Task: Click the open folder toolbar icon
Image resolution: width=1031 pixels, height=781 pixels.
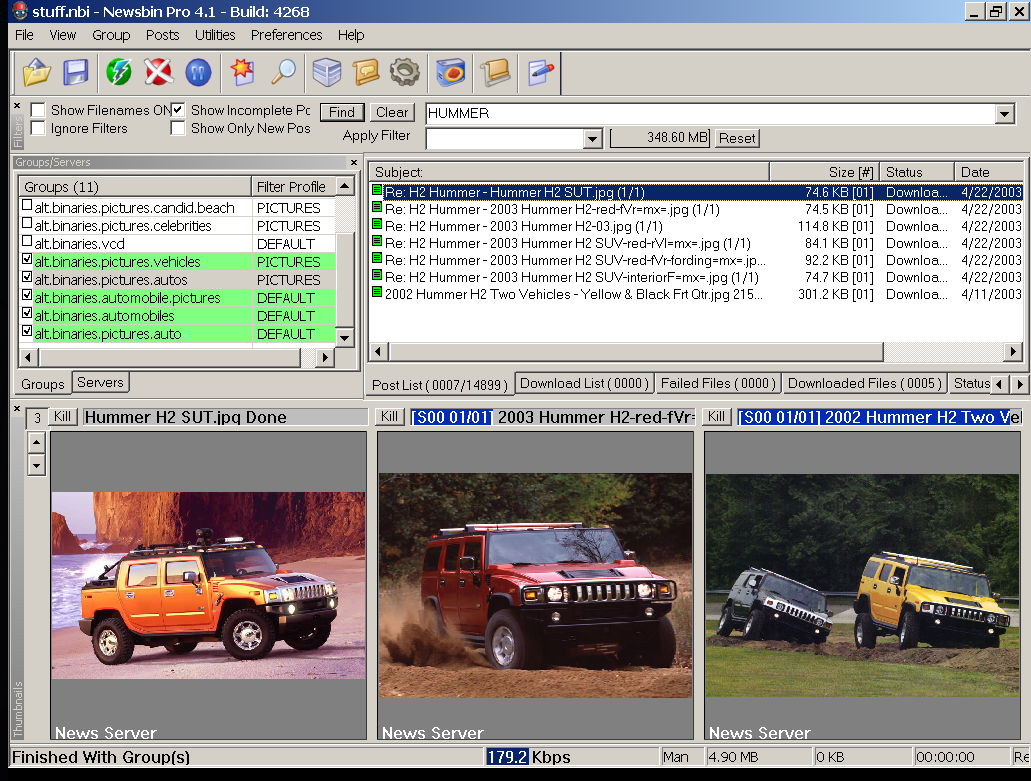Action: coord(36,72)
